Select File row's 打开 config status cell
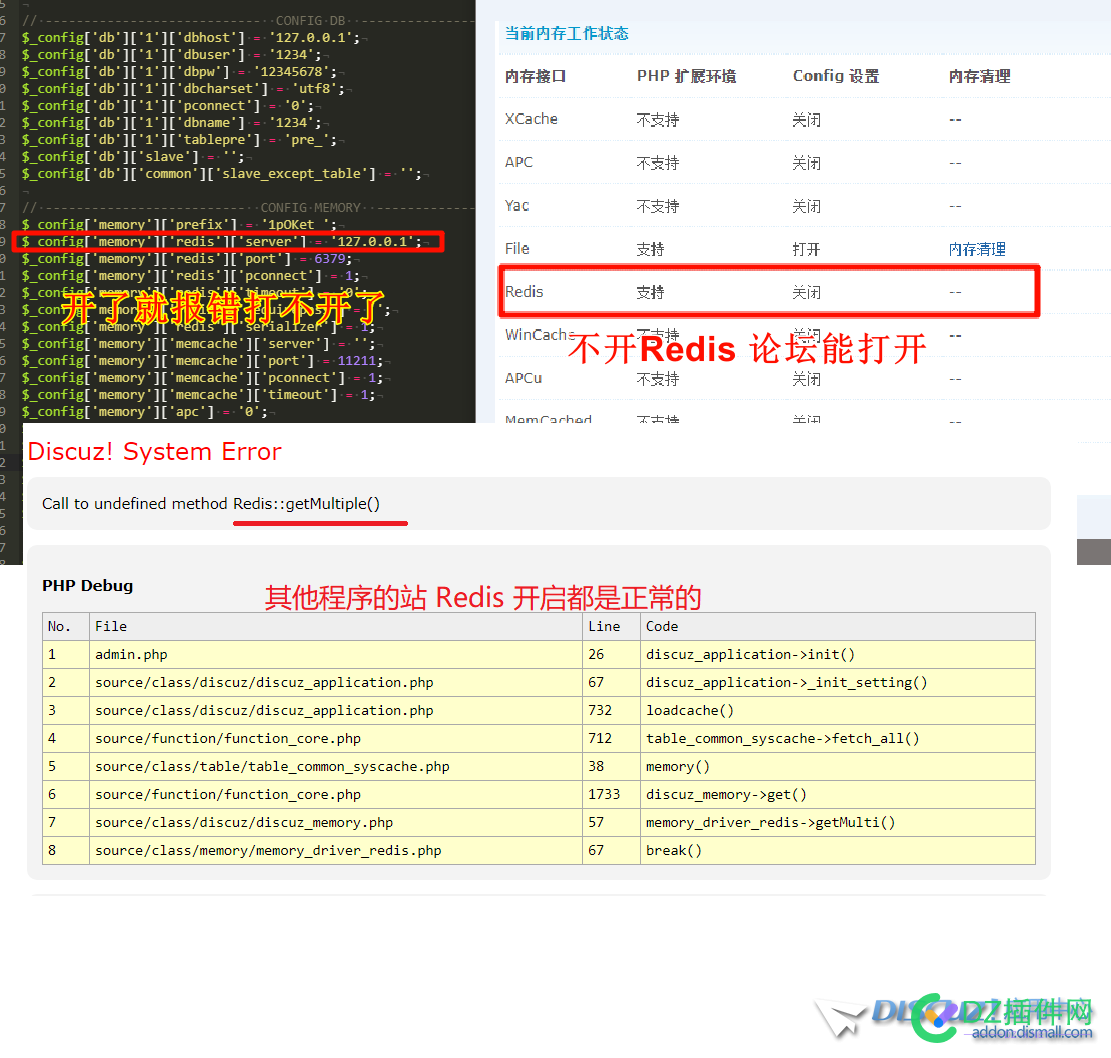 point(806,249)
